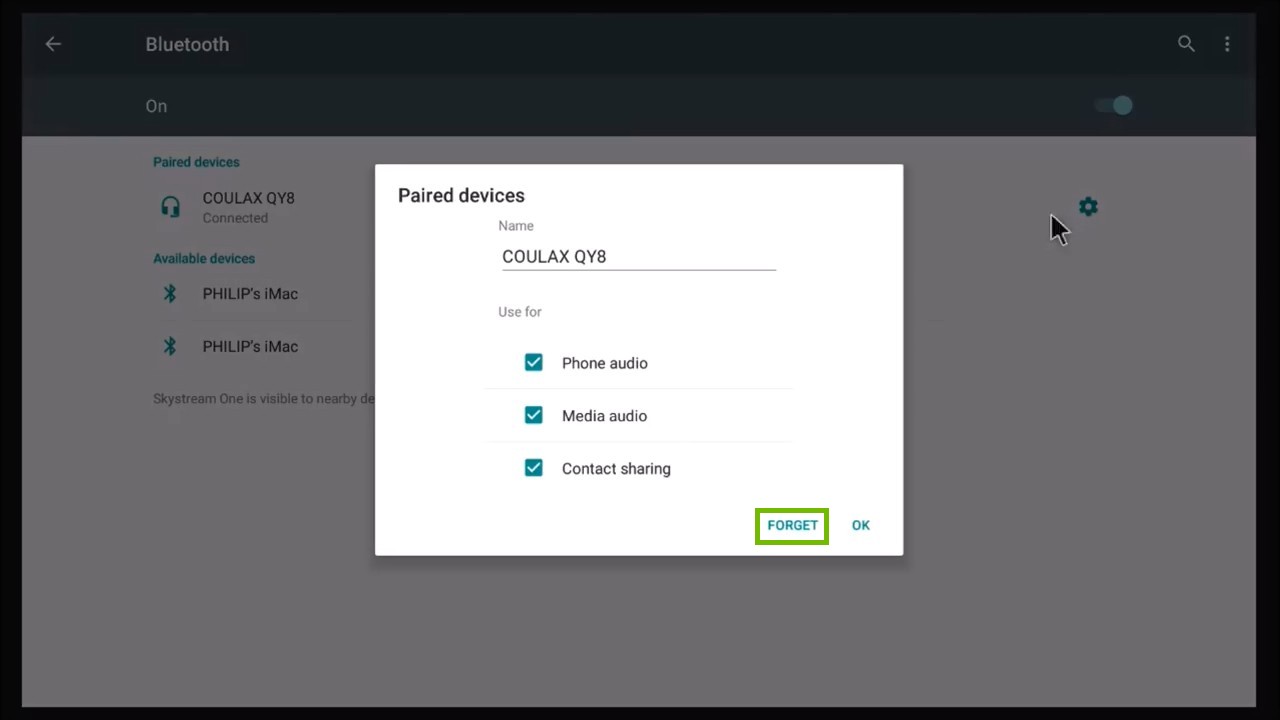The height and width of the screenshot is (720, 1280).
Task: Click the Bluetooth title in the header
Action: (187, 44)
